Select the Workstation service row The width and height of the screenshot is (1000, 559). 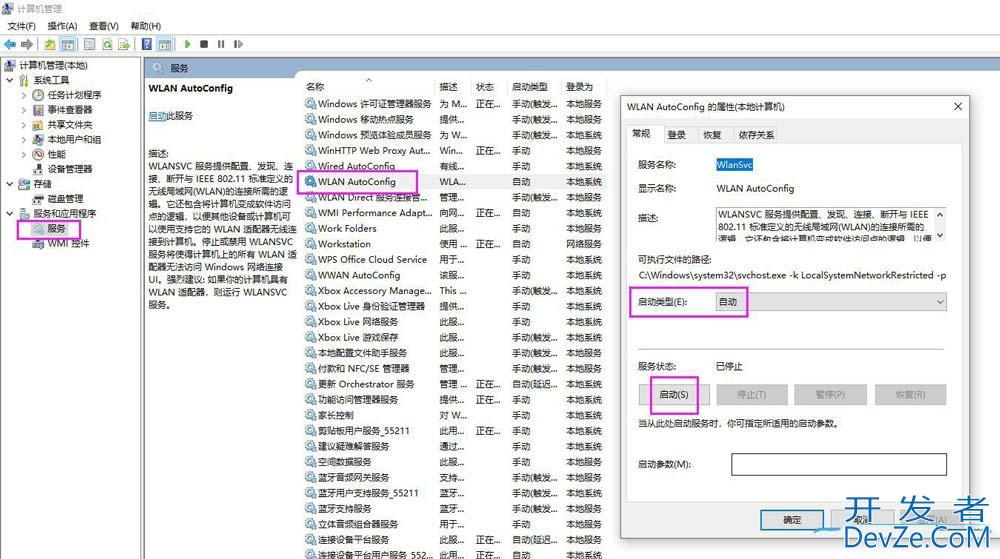[x=453, y=244]
